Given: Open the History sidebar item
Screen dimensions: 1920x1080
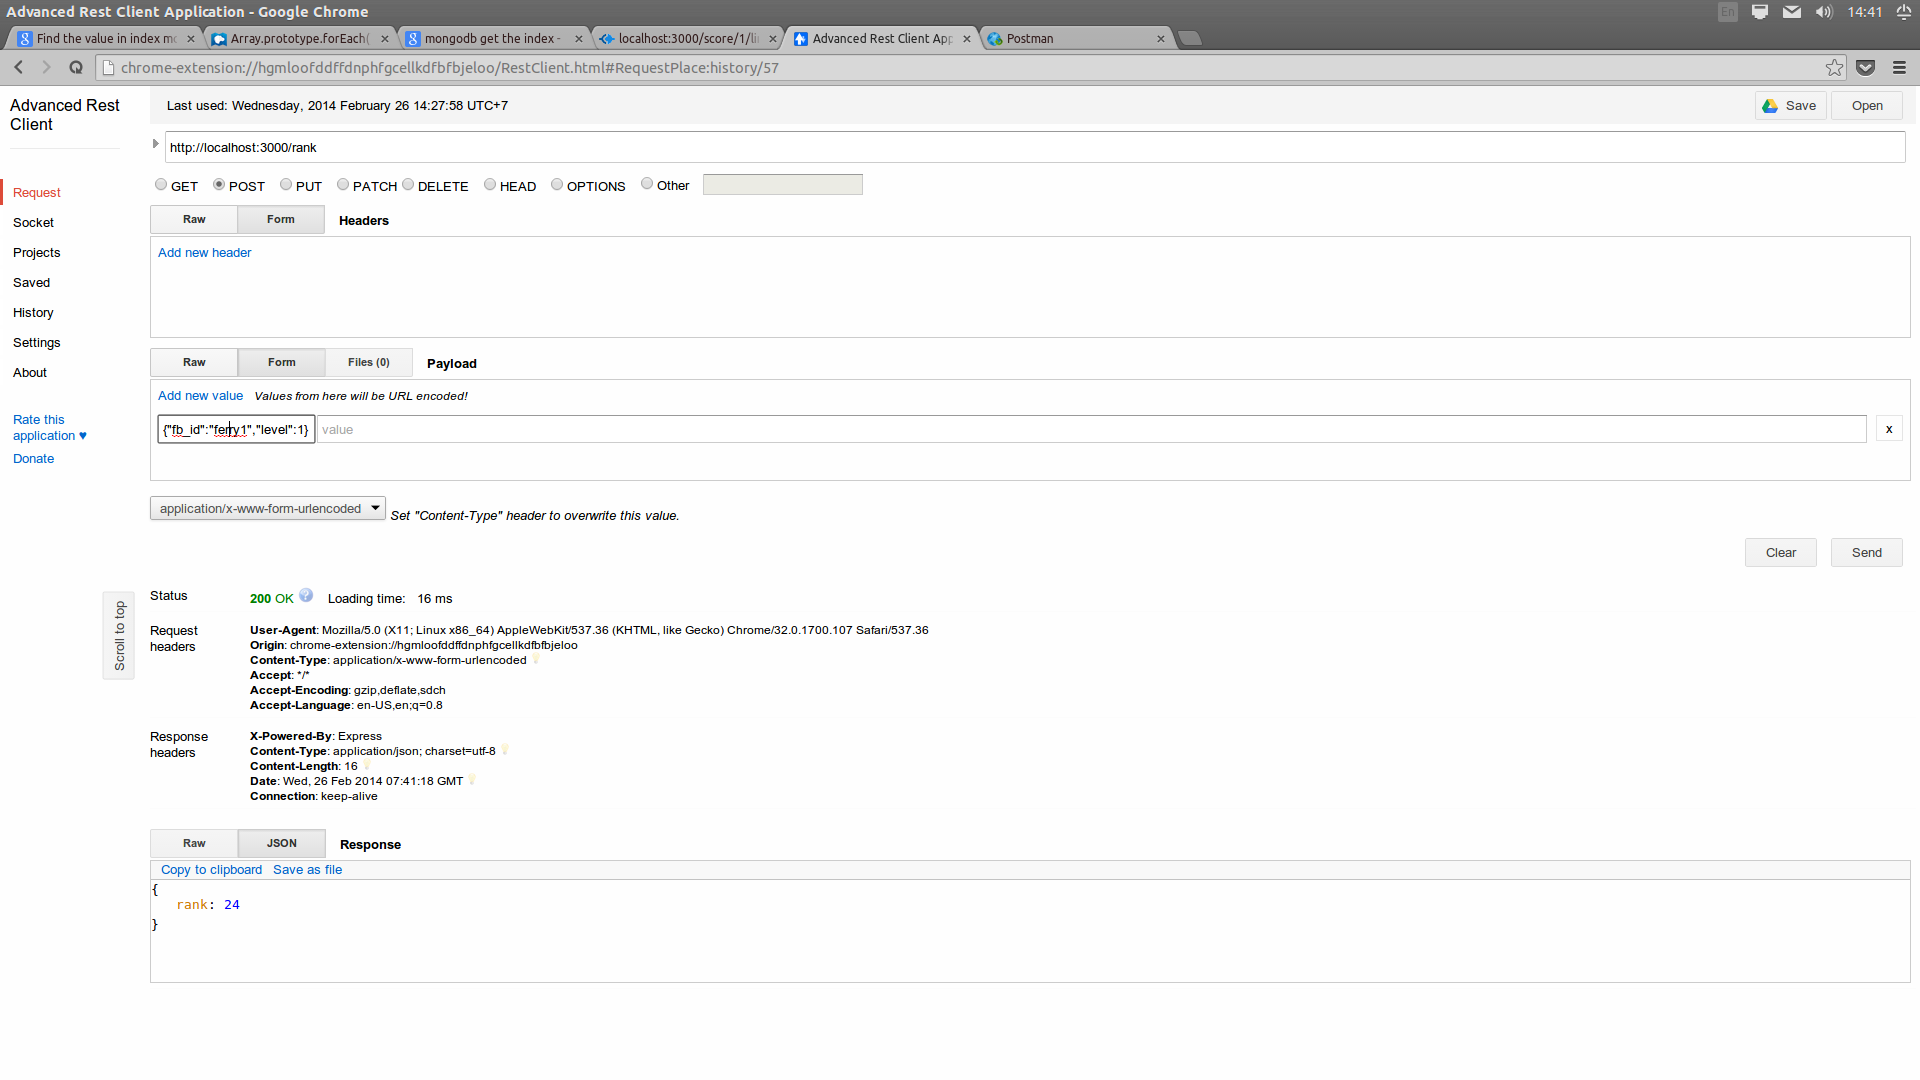Looking at the screenshot, I should (x=33, y=313).
